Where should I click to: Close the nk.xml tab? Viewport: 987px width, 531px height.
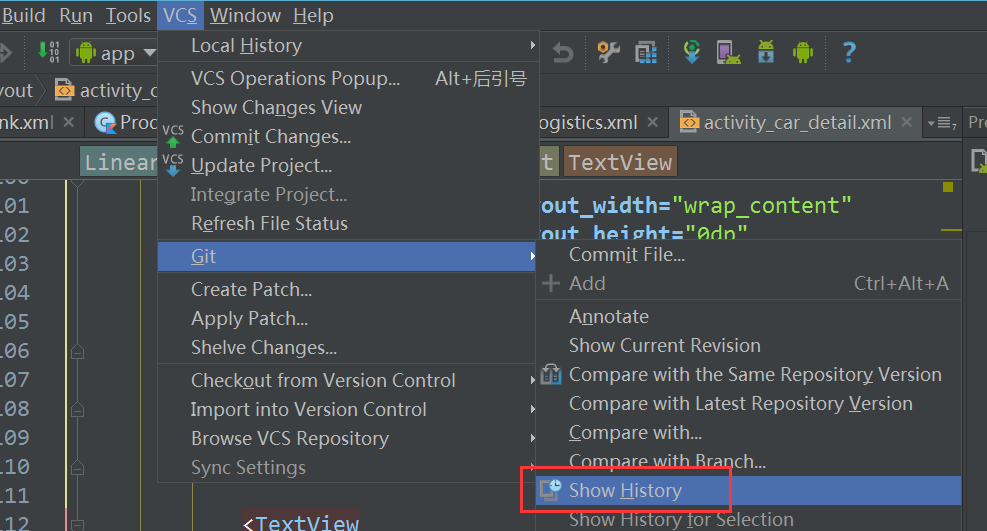pyautogui.click(x=69, y=121)
